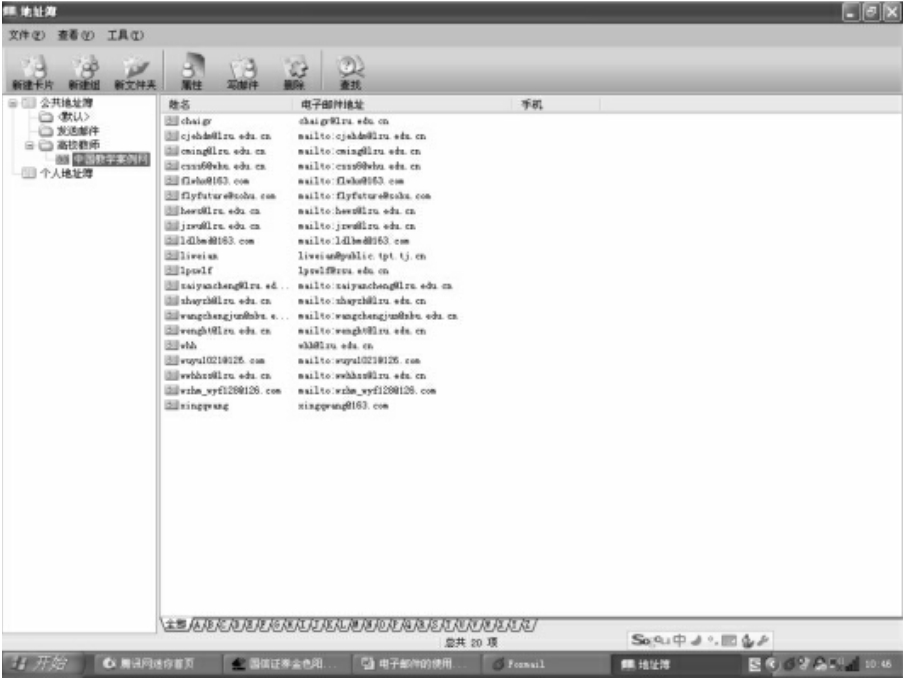This screenshot has height=678, width=903.
Task: Click the card icon beside chaigr
Action: (x=171, y=120)
